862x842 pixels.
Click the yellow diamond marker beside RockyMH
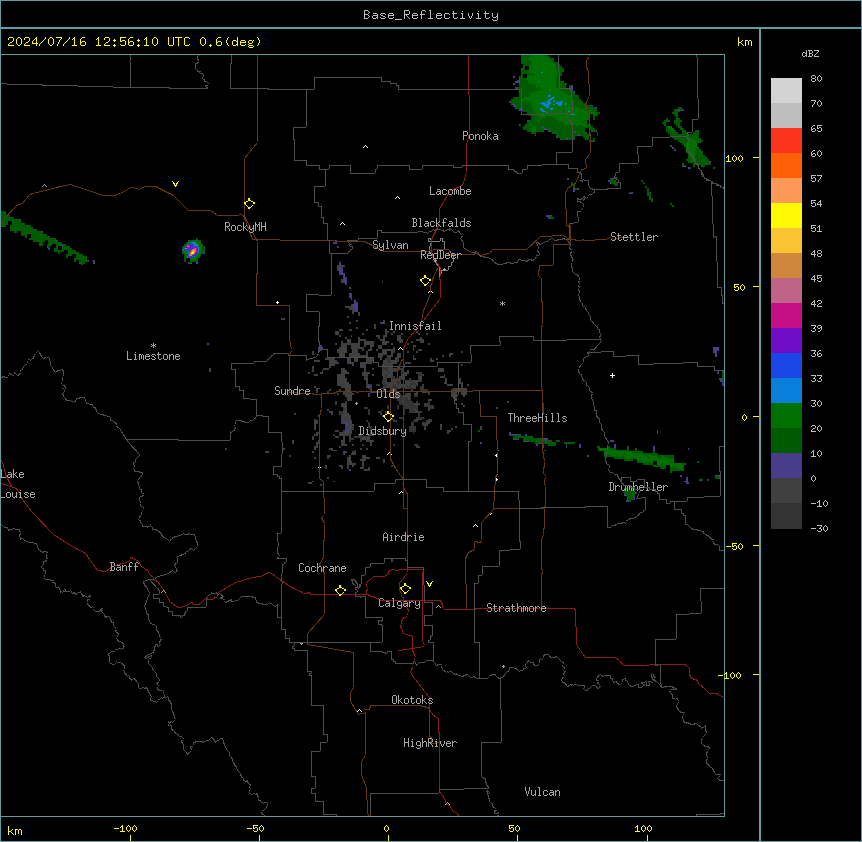click(x=249, y=204)
